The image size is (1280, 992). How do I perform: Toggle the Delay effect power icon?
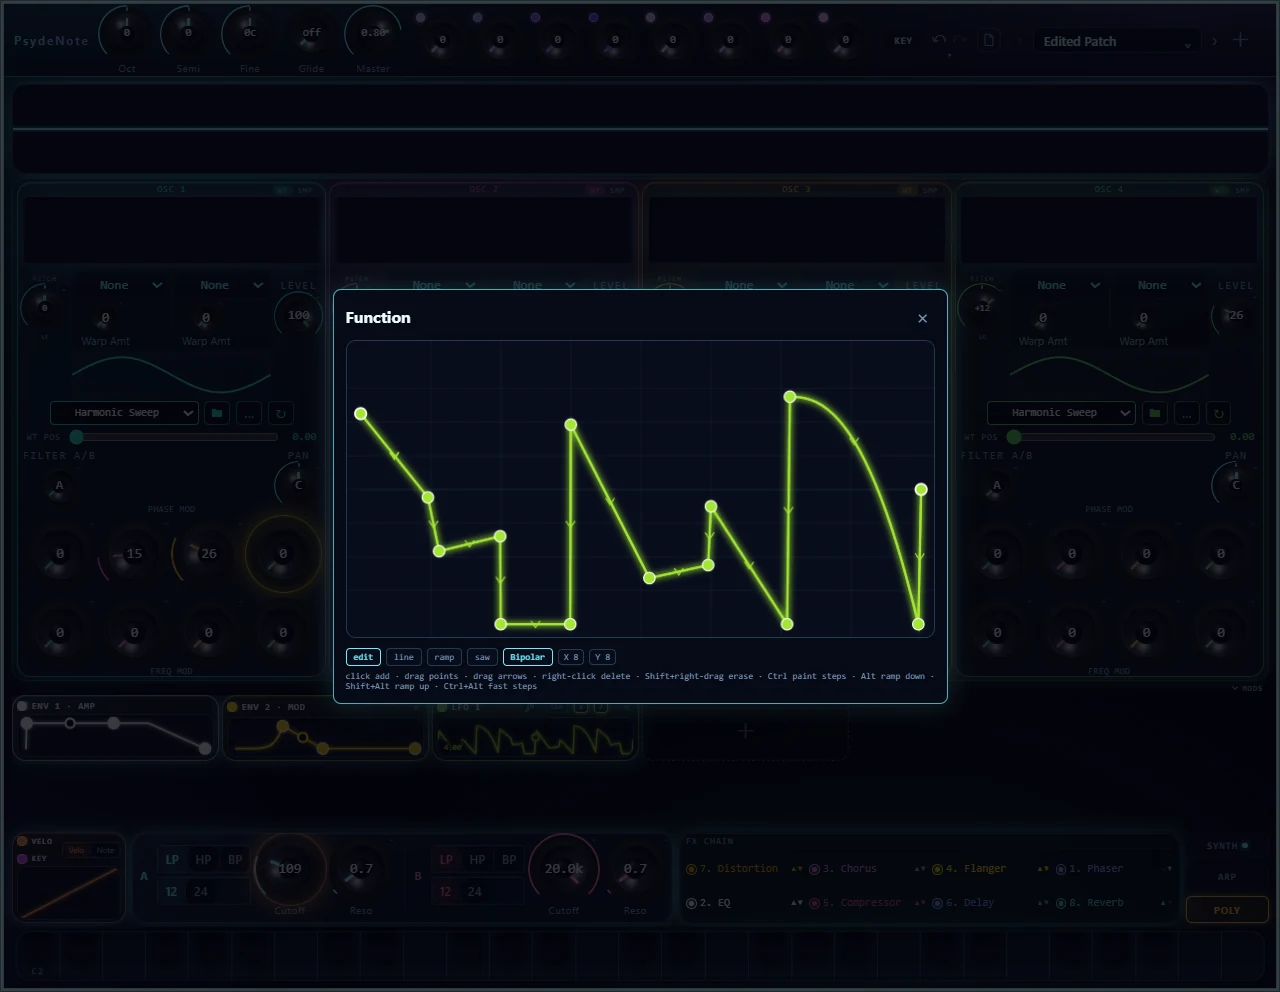pyautogui.click(x=937, y=903)
